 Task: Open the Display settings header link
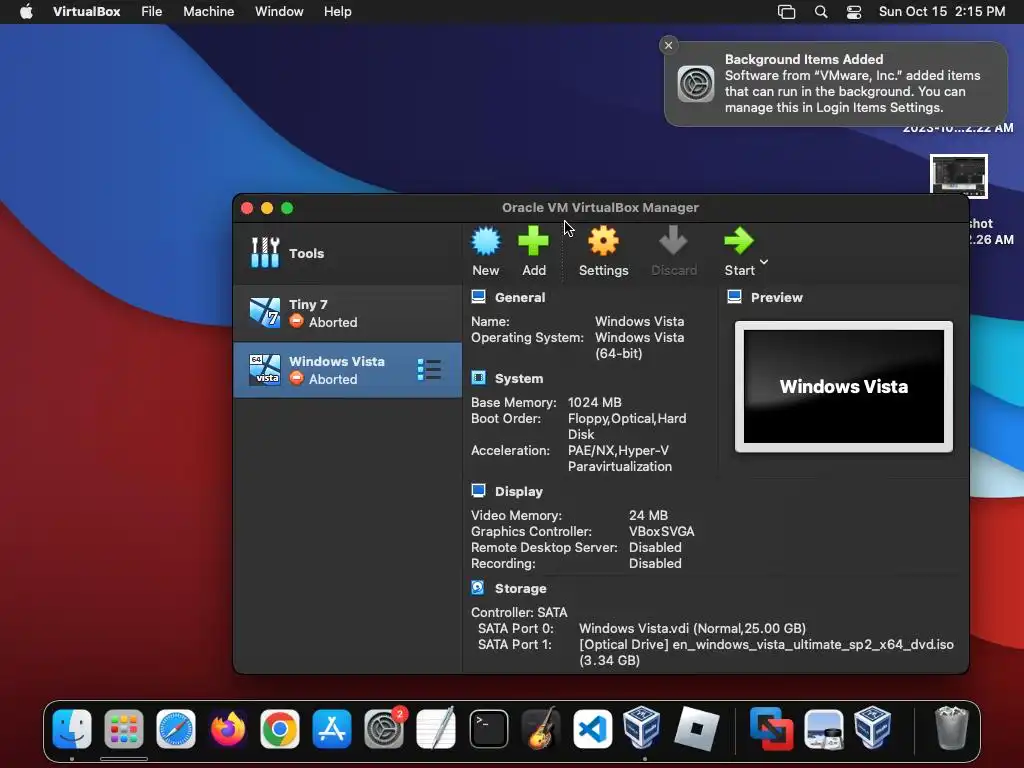pyautogui.click(x=519, y=492)
